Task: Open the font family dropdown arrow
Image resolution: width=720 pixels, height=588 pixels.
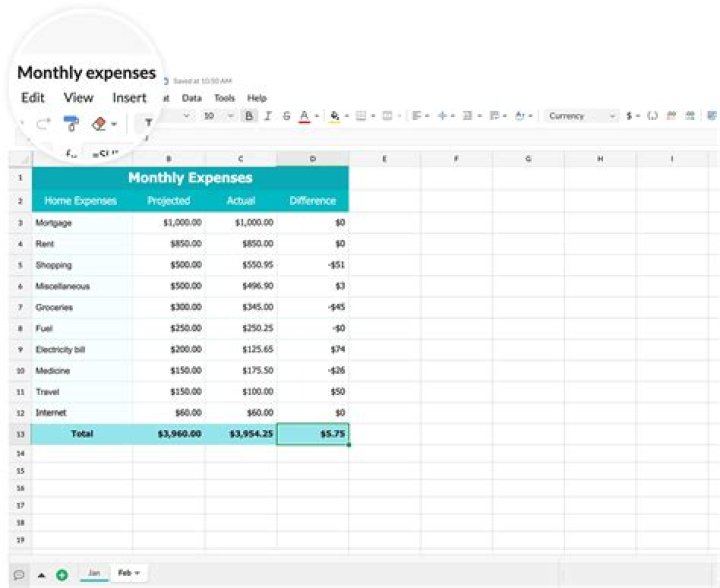Action: [186, 116]
